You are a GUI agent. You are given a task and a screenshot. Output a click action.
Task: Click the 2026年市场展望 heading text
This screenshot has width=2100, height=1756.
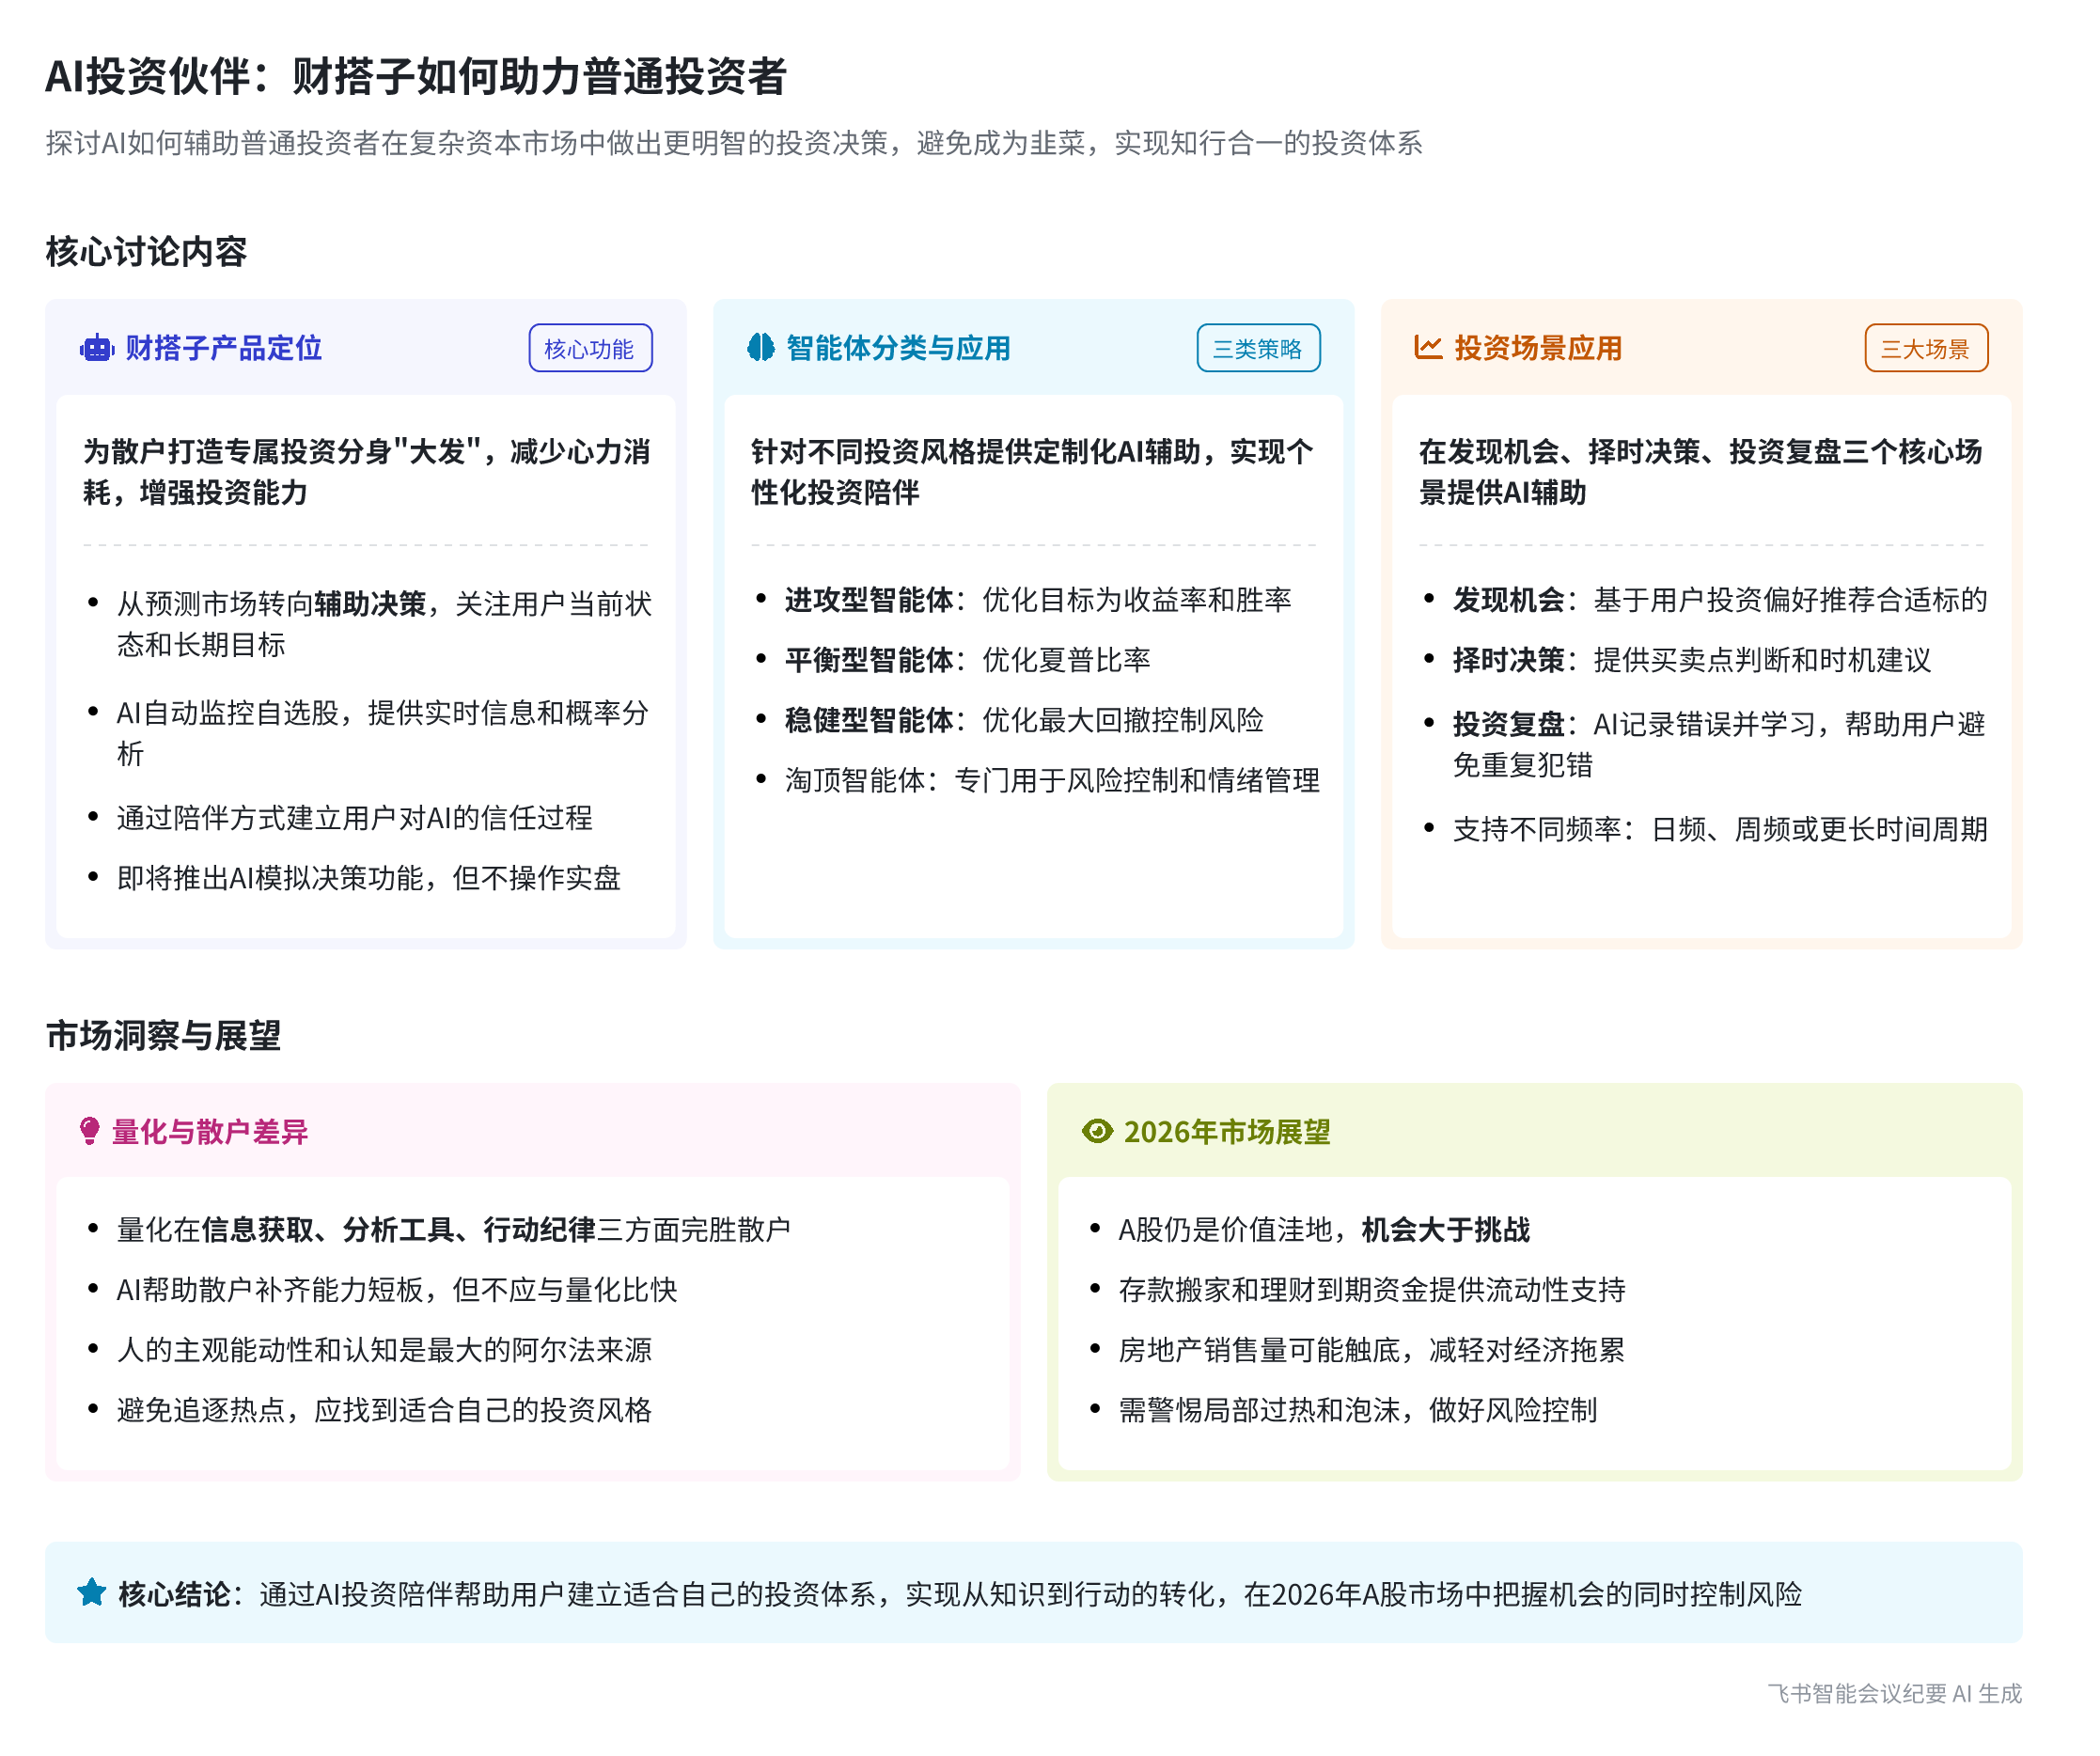pyautogui.click(x=1227, y=1131)
